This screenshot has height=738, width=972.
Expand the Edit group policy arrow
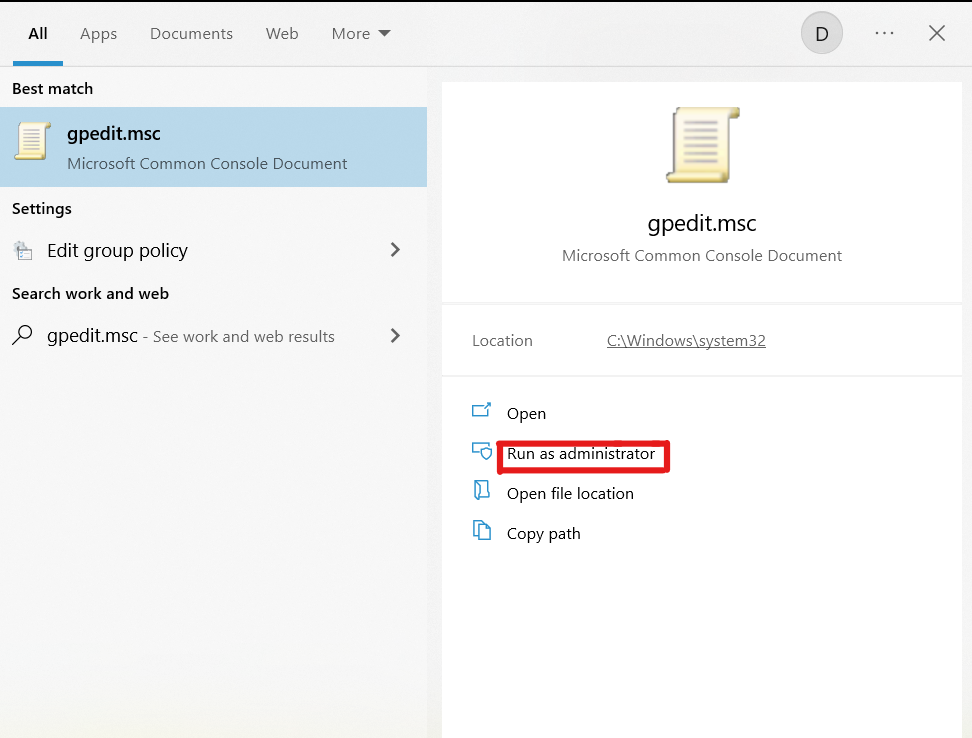[395, 250]
